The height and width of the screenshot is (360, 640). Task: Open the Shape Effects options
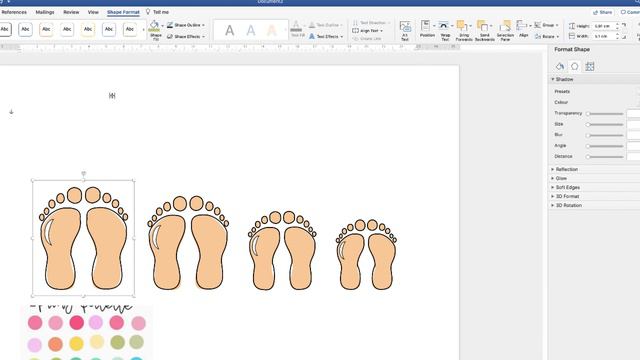(x=186, y=37)
